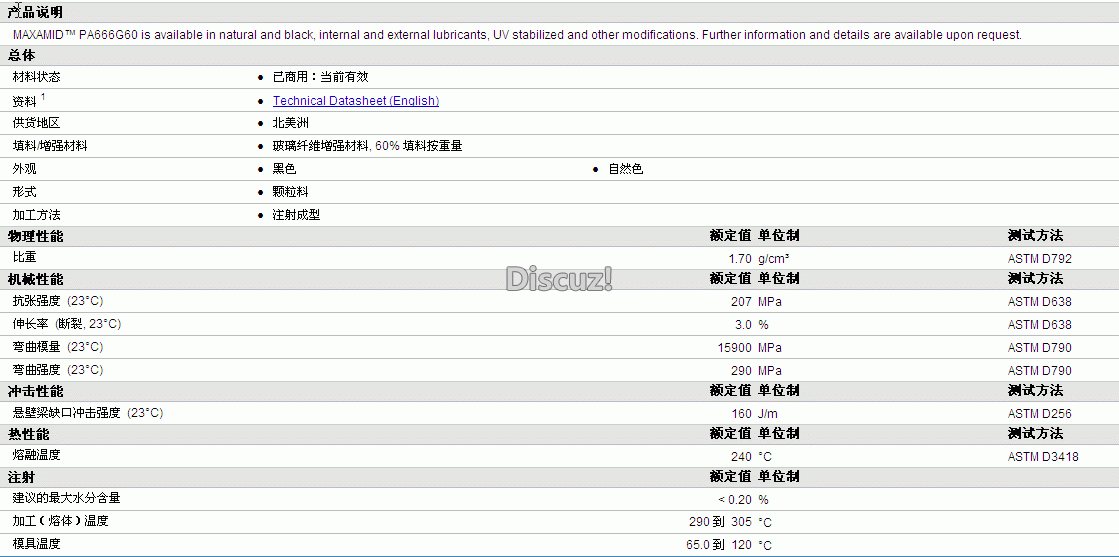Open the Technical Datasheet (English) link
1119x557 pixels.
(355, 101)
